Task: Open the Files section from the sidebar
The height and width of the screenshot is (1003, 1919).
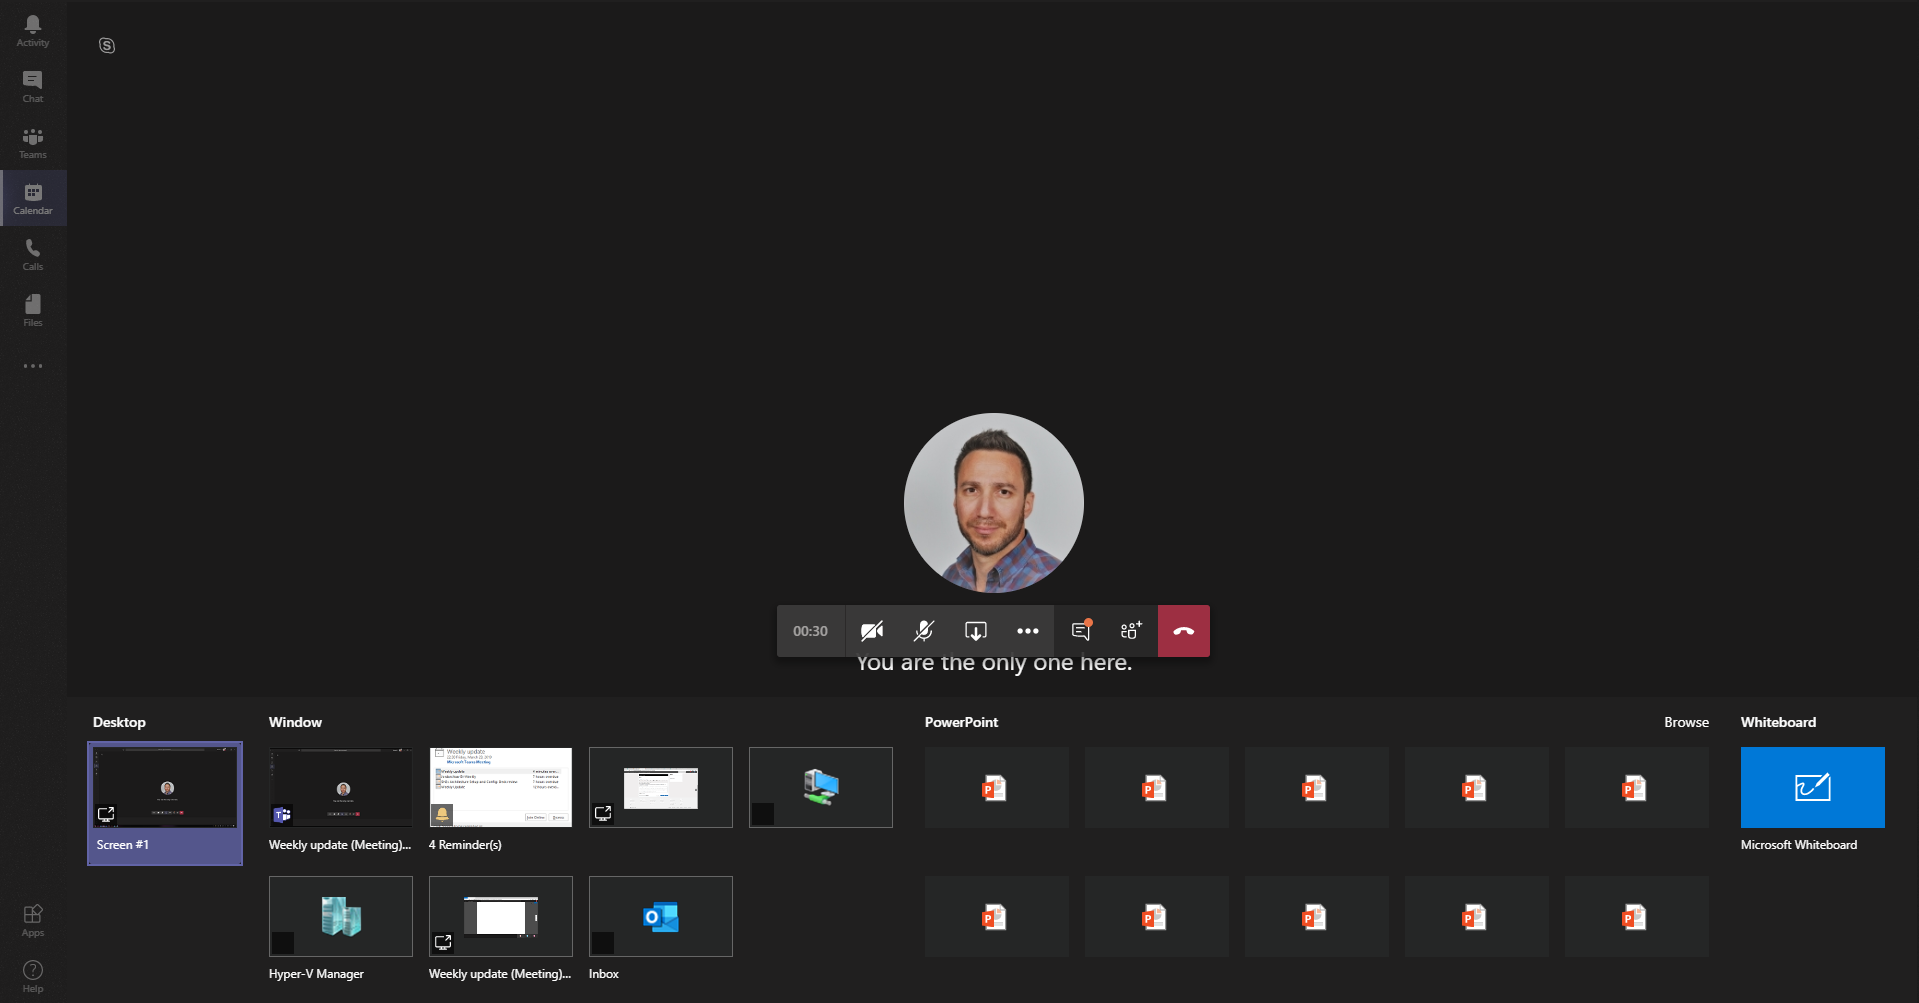Action: (32, 309)
